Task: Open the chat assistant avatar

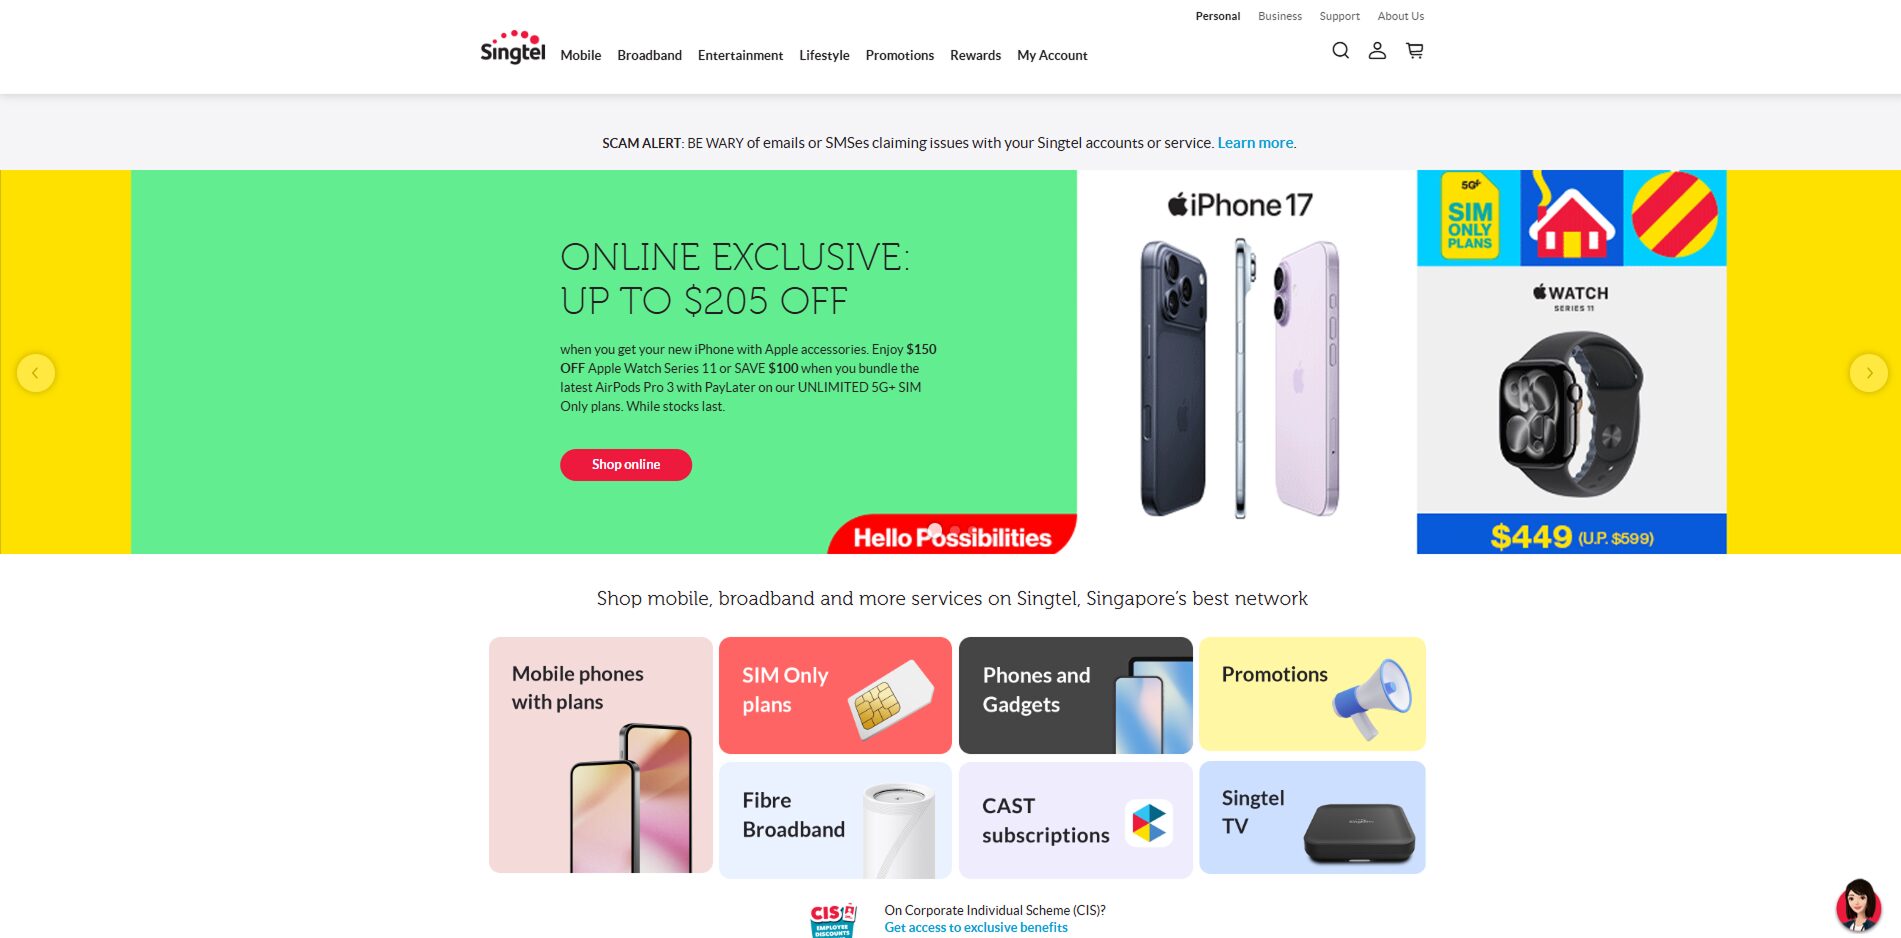Action: (1858, 905)
